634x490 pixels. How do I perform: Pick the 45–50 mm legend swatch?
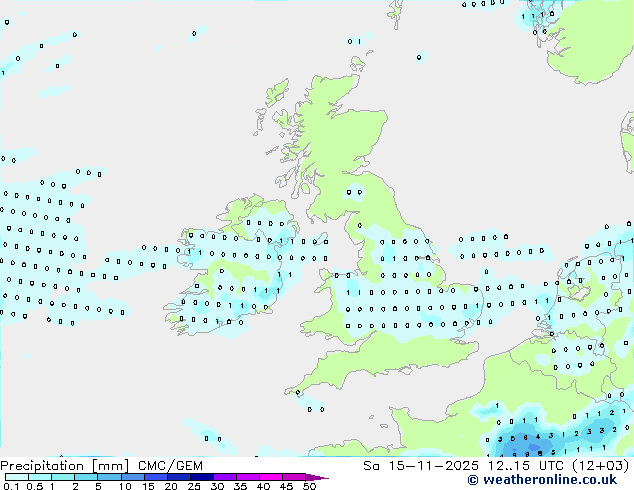[294, 477]
